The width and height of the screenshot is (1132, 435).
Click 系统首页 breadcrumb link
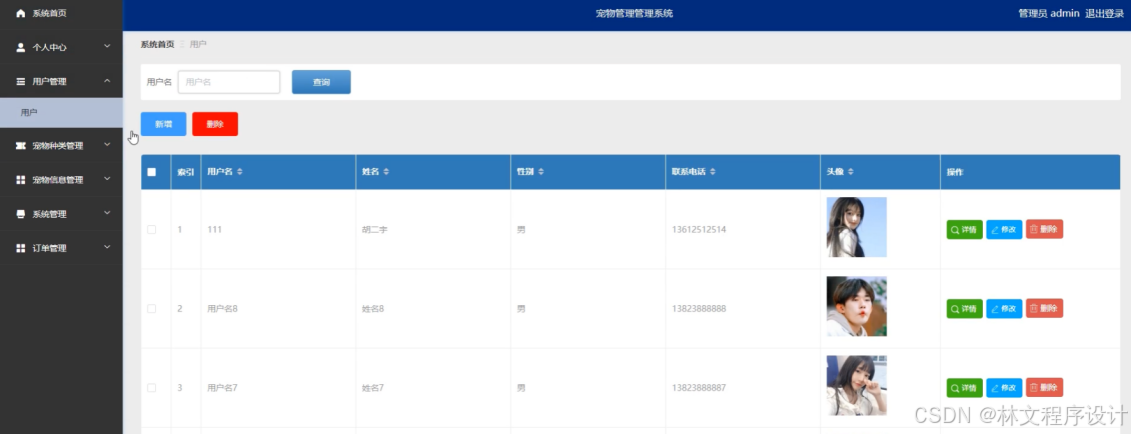157,45
